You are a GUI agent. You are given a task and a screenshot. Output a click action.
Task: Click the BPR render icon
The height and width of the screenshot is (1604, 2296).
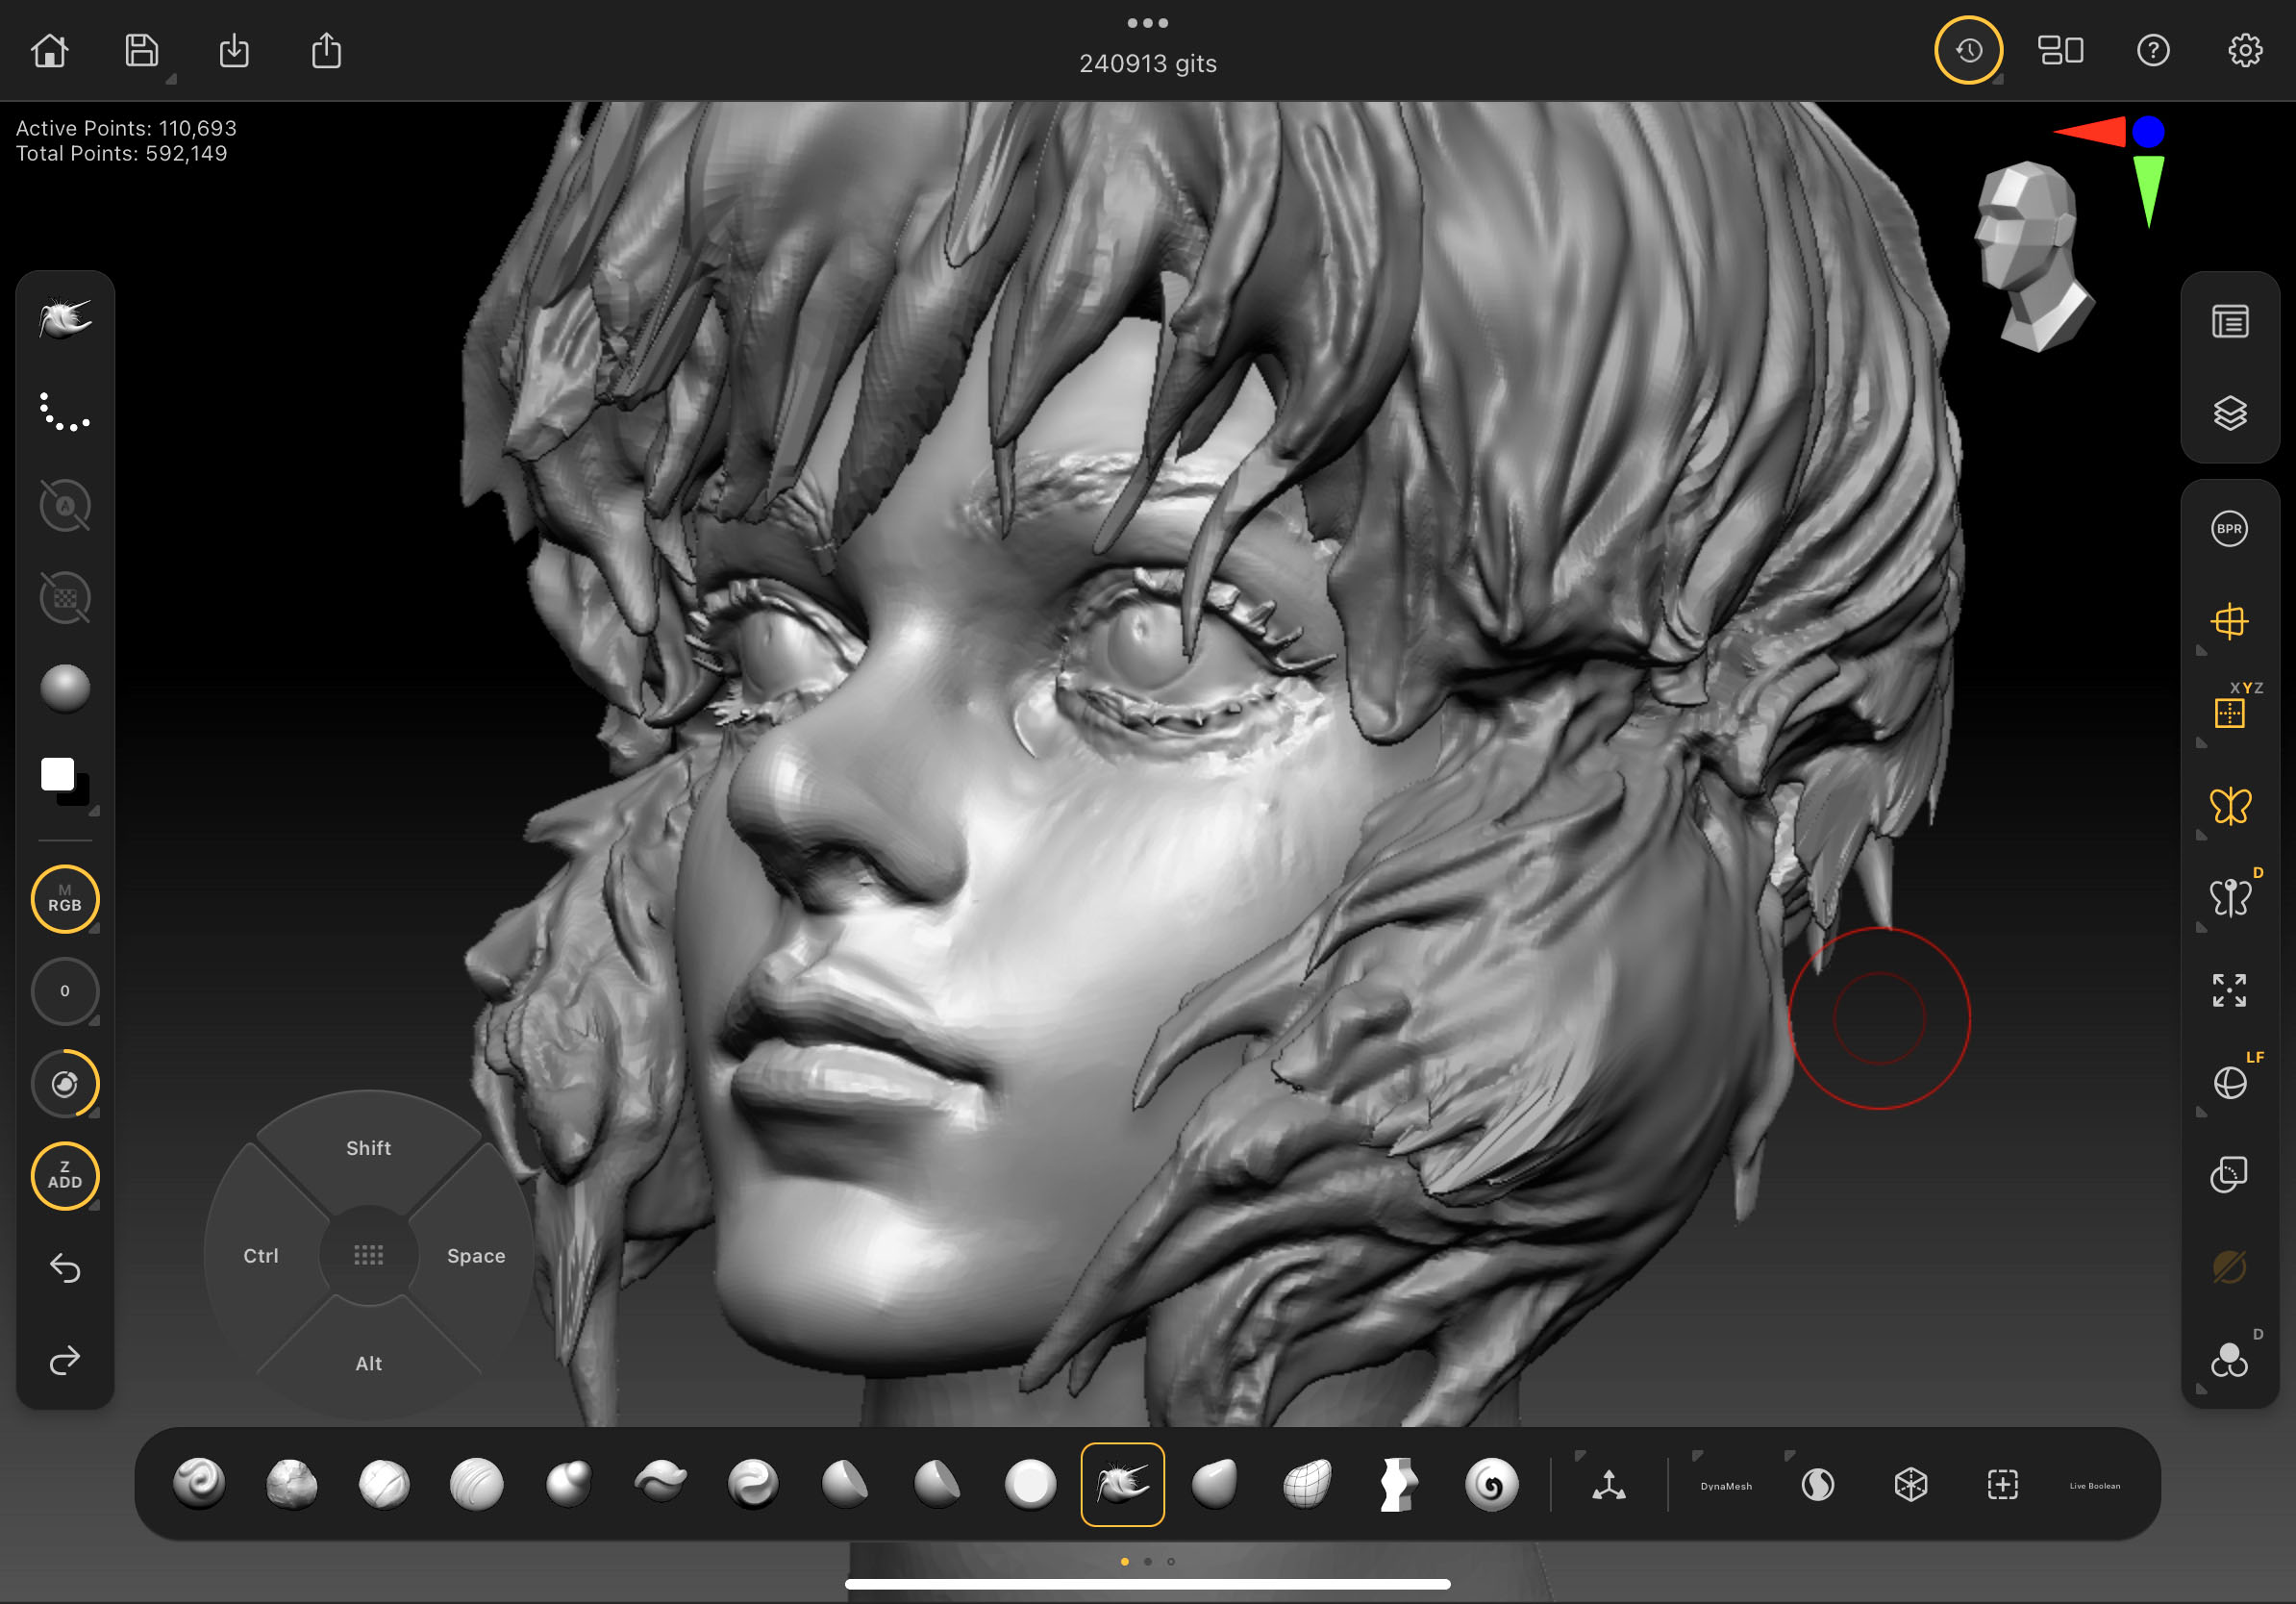[x=2229, y=529]
